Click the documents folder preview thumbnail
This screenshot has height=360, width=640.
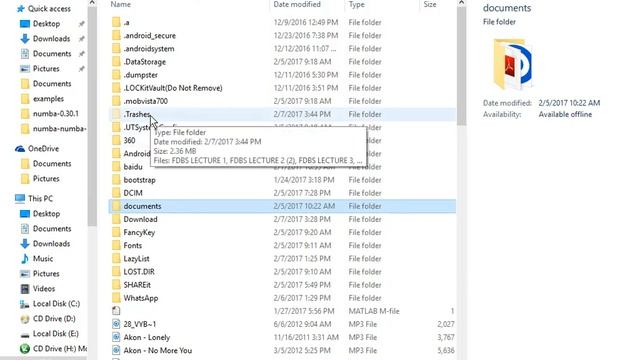512,64
